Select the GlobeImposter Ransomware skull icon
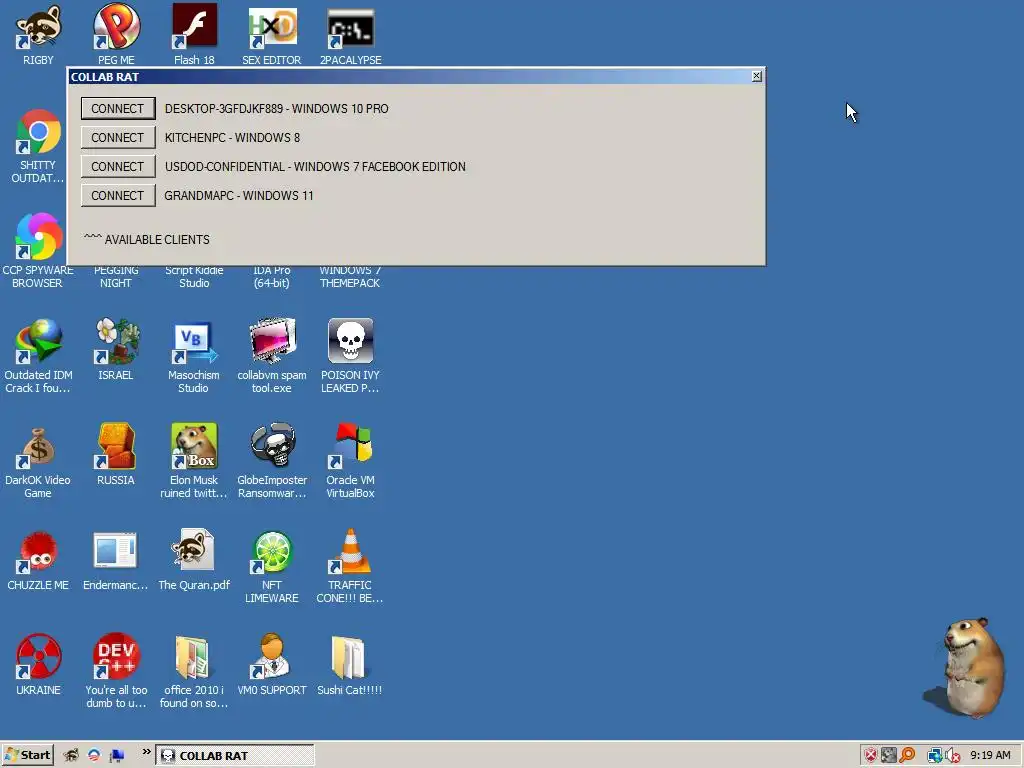The image size is (1024, 768). 272,447
